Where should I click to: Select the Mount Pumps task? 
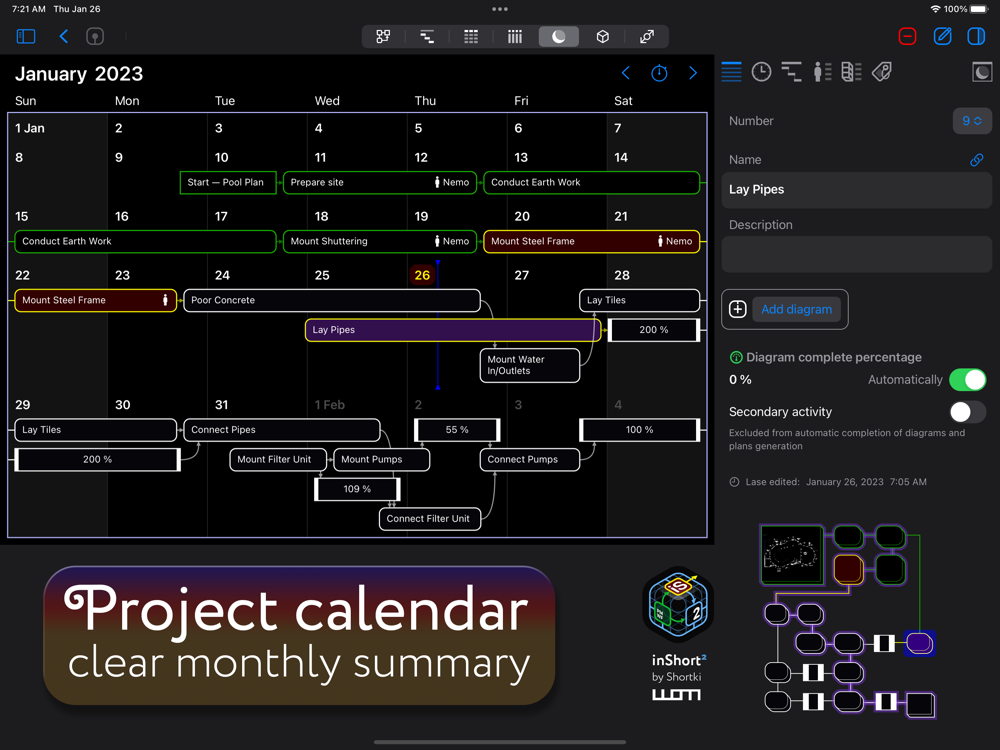tap(381, 459)
